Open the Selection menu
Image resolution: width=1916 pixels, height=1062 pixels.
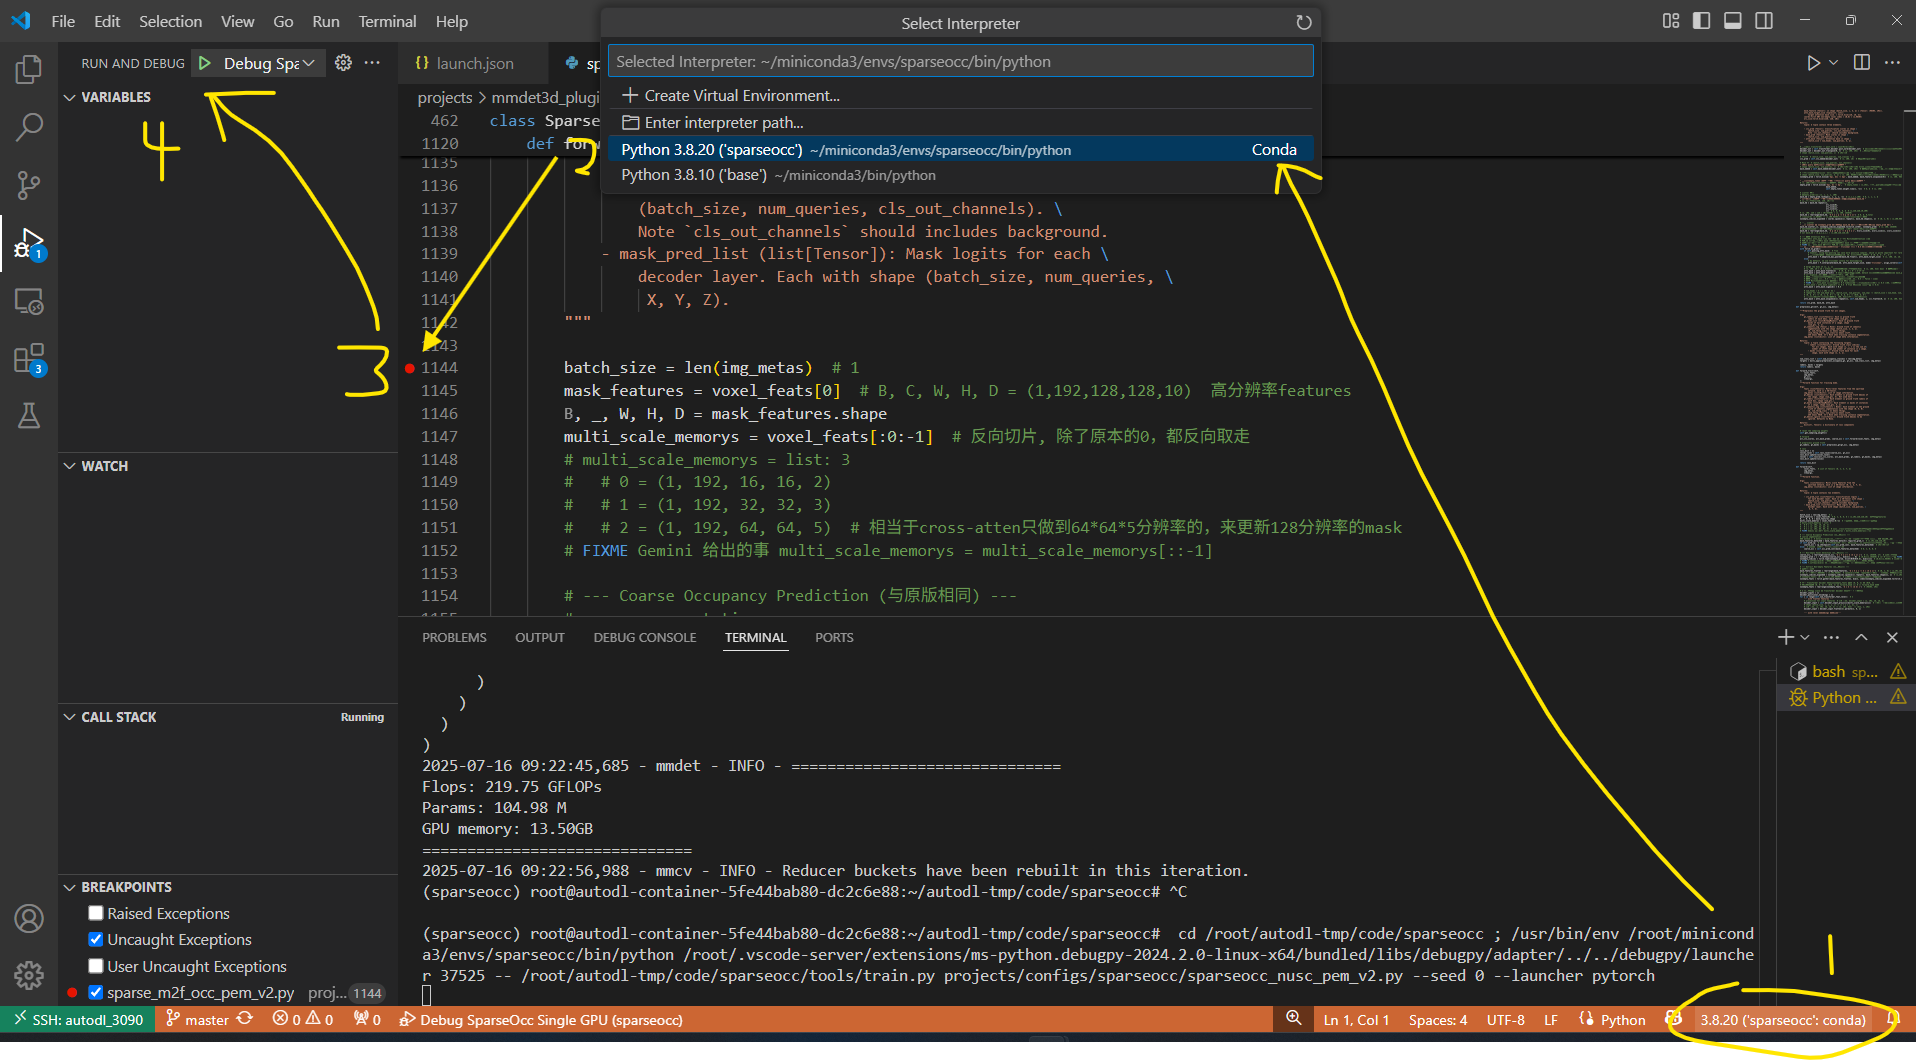coord(170,21)
